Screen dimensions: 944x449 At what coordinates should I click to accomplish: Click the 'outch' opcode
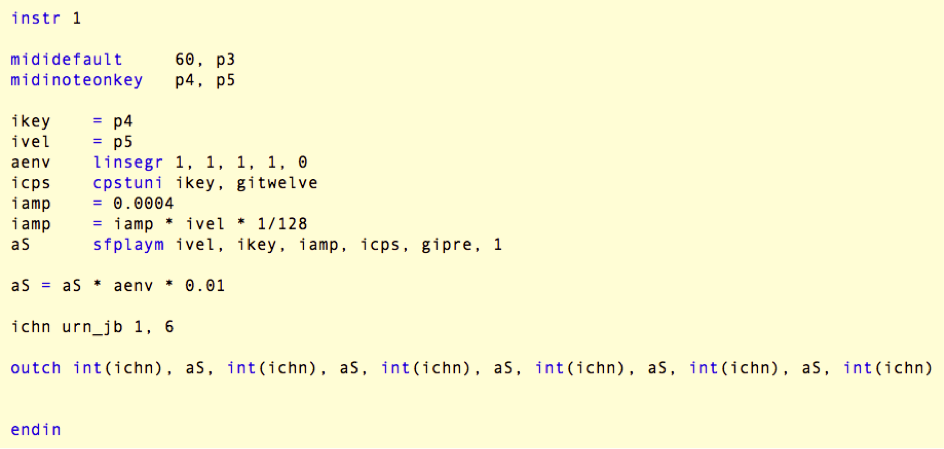pos(36,368)
